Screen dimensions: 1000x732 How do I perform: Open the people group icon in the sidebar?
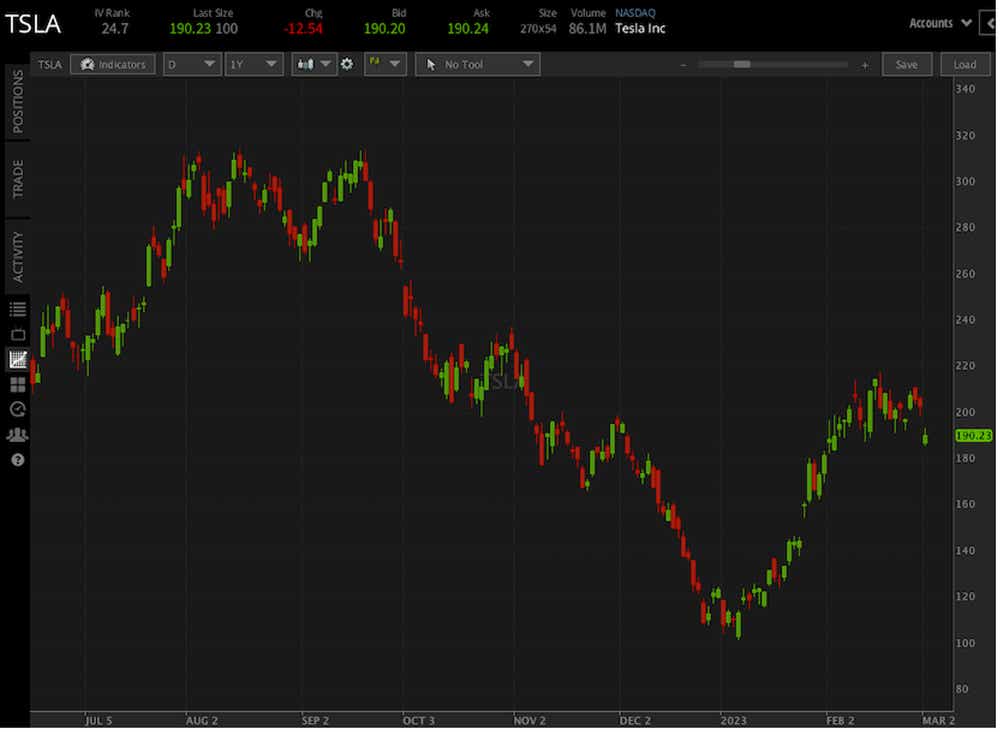17,437
